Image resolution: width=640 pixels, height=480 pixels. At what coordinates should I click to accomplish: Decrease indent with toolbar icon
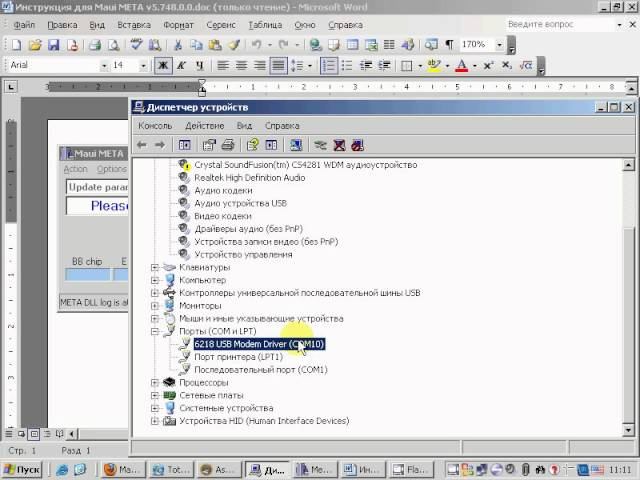point(366,65)
